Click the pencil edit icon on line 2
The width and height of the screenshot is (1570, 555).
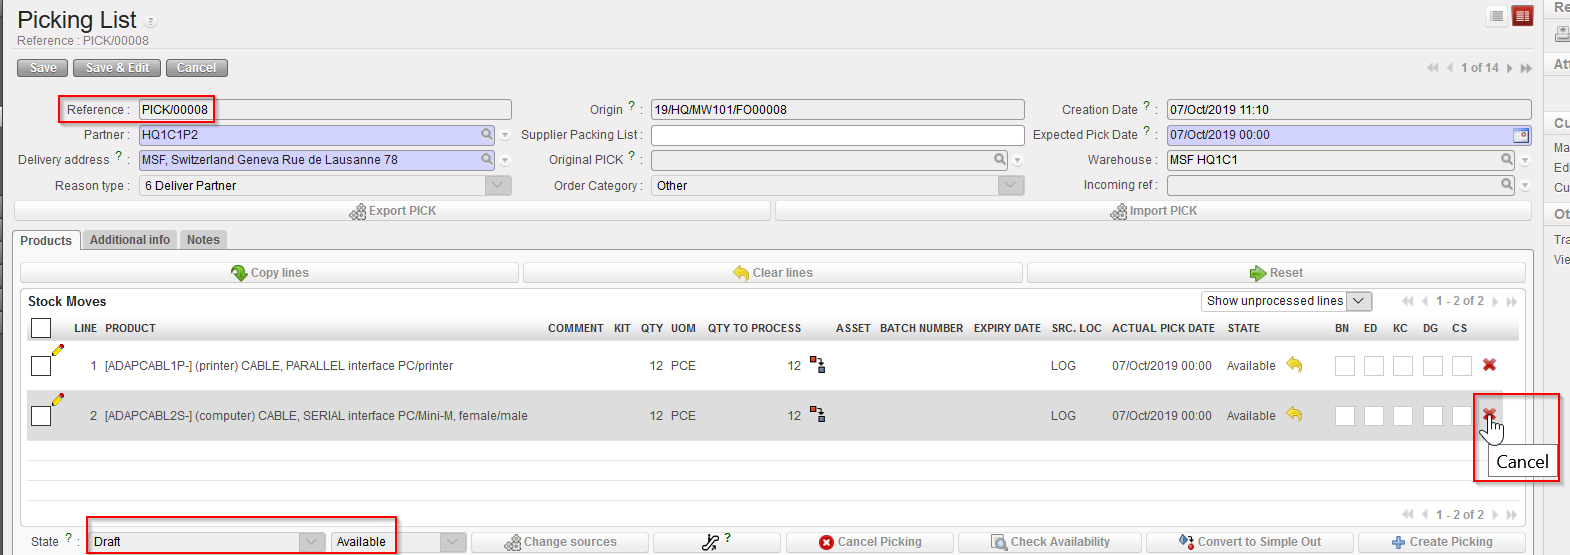pos(58,399)
